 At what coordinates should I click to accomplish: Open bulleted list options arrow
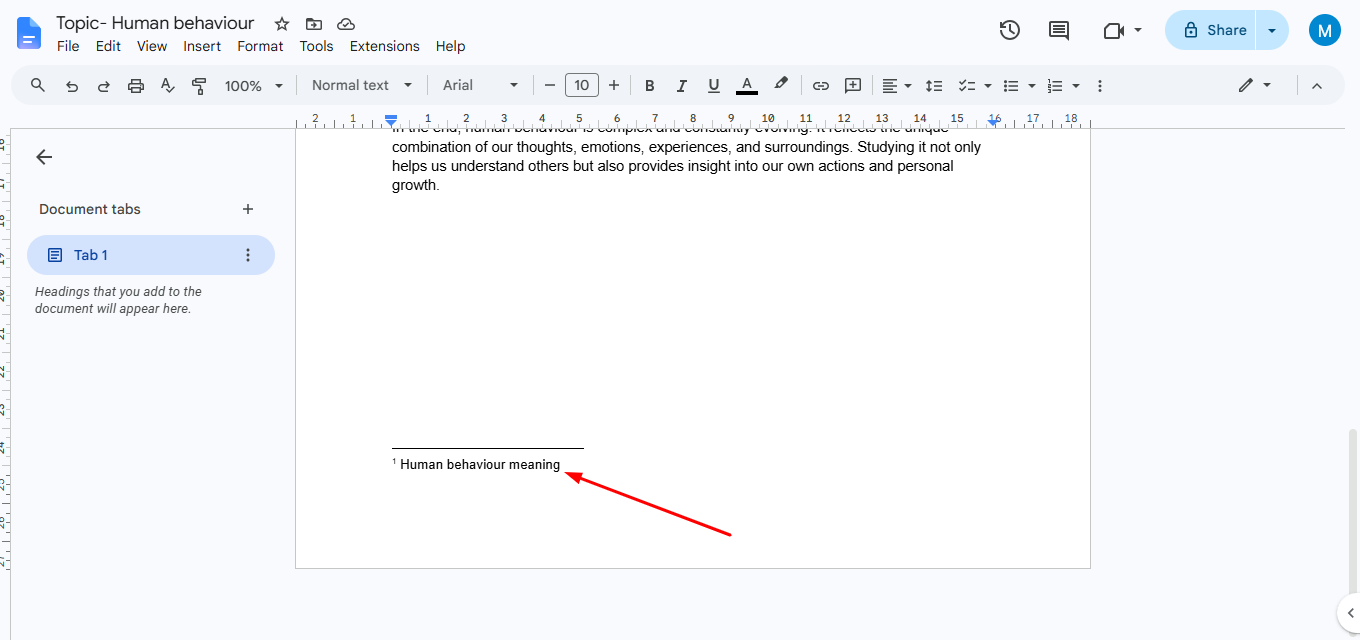tap(1031, 86)
